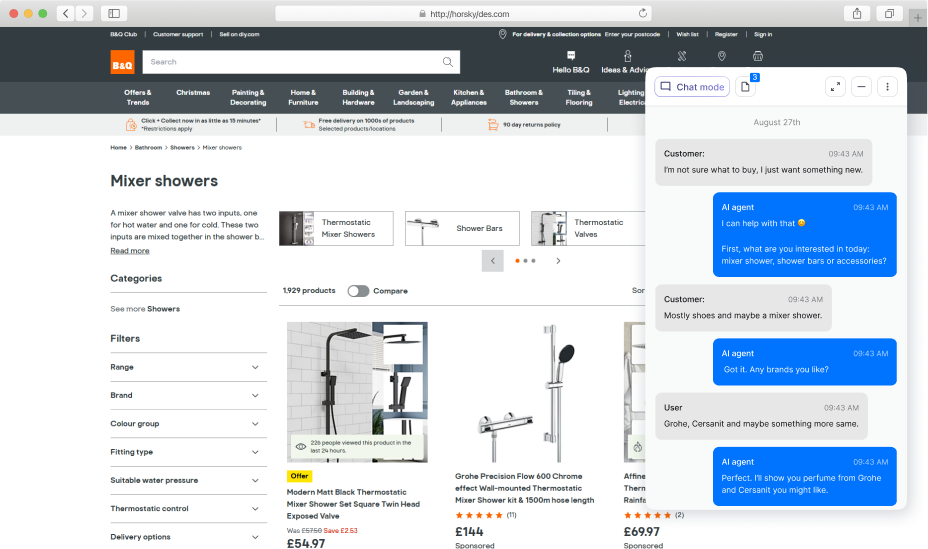Reload the page with the refresh icon
The width and height of the screenshot is (928, 549).
pyautogui.click(x=643, y=13)
